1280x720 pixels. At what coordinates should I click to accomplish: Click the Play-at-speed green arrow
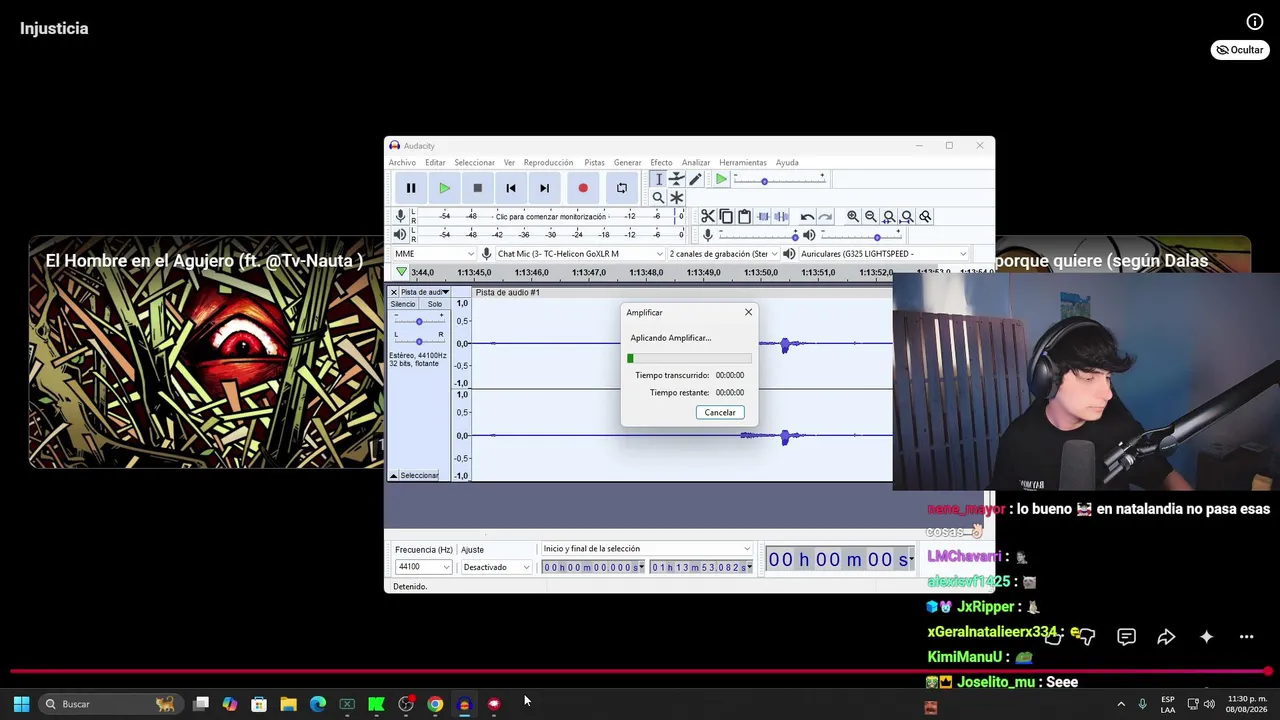point(721,180)
